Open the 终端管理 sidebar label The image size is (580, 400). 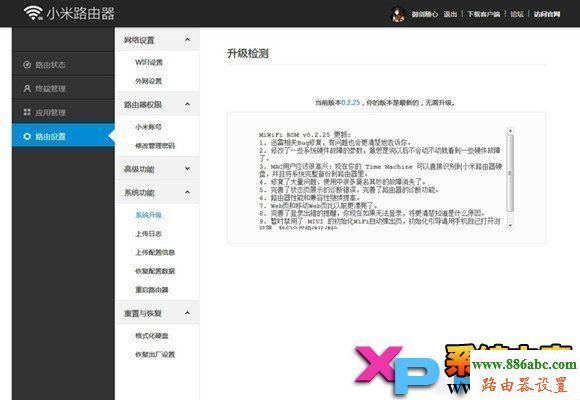(50, 89)
